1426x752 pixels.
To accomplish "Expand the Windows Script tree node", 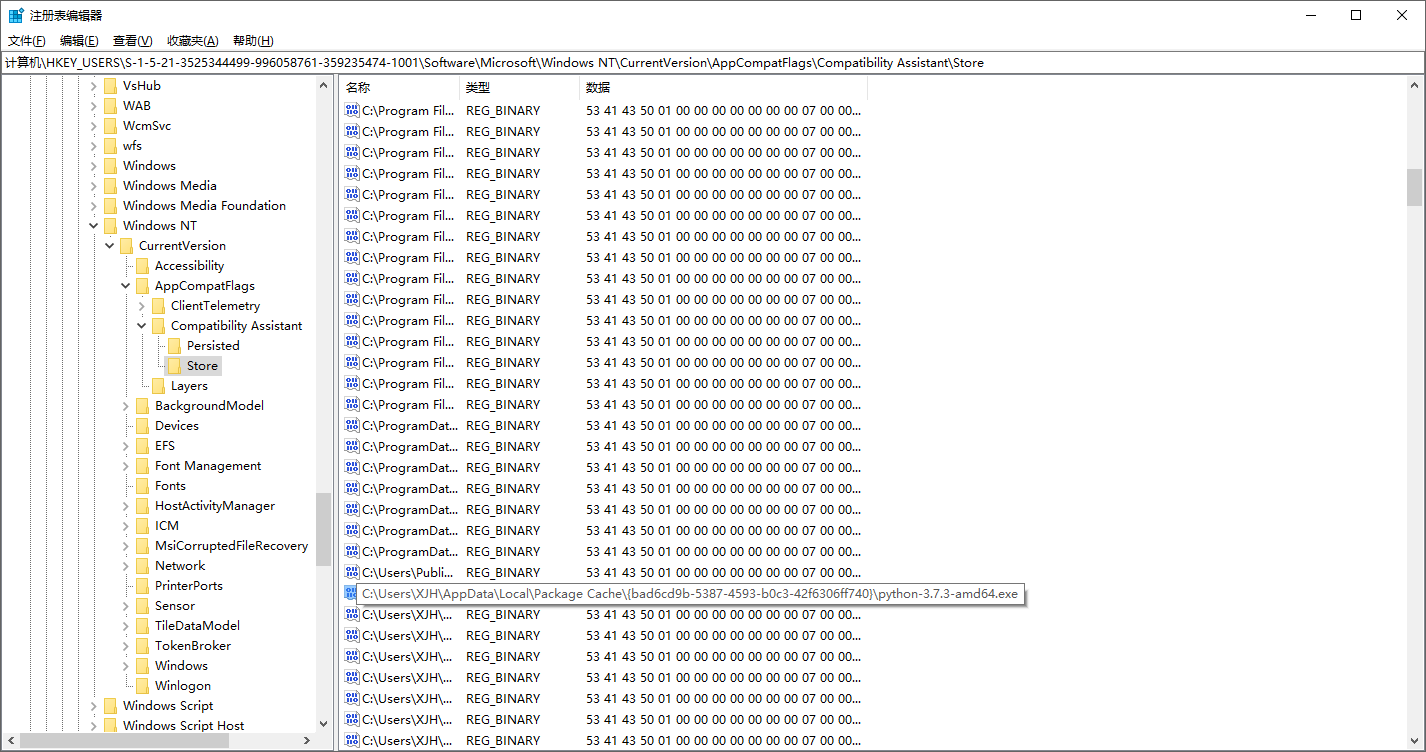I will [94, 706].
